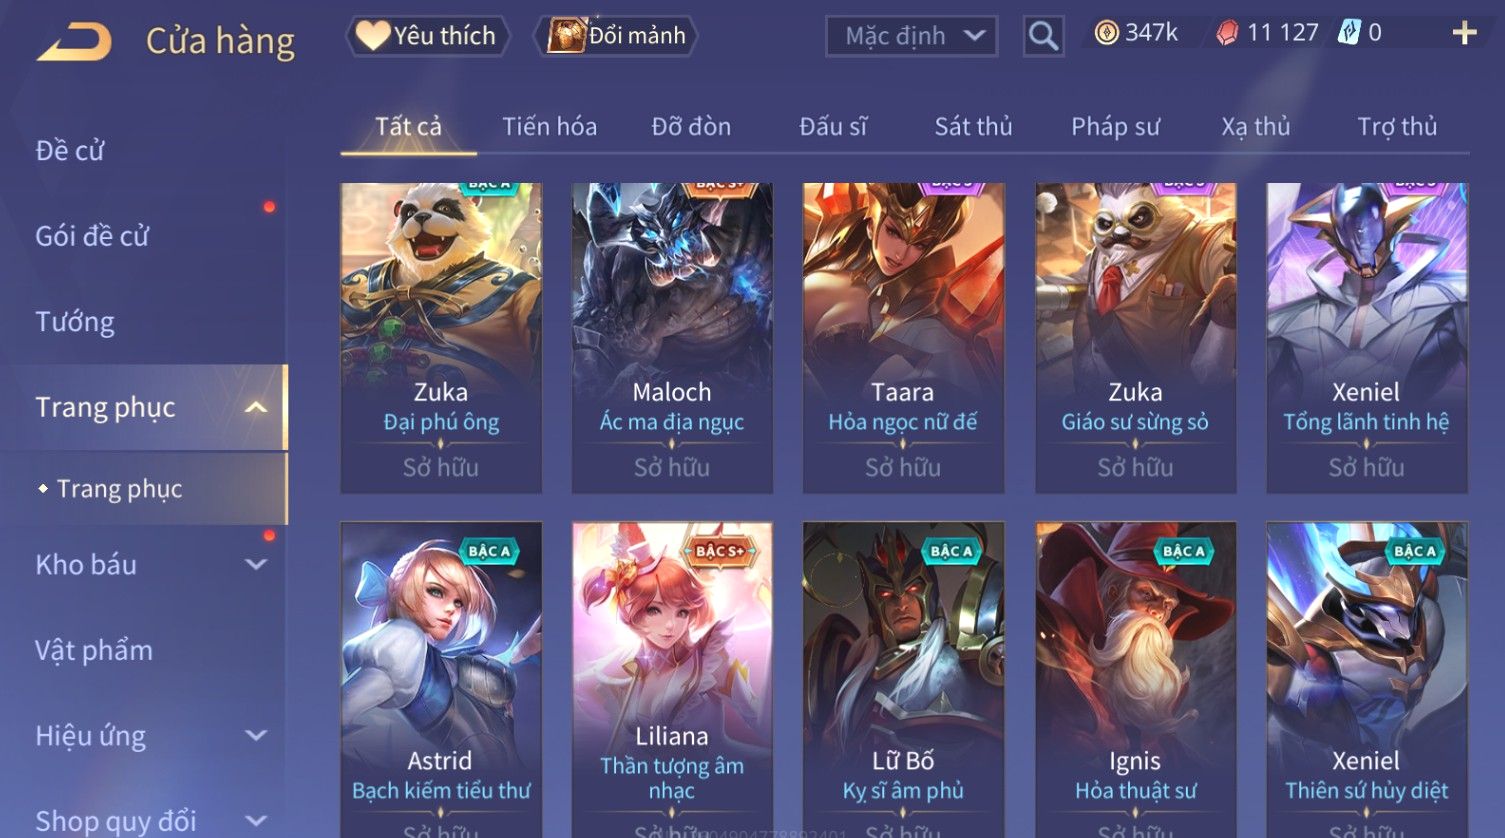The height and width of the screenshot is (838, 1505).
Task: Select Maloch Ác ma địa ngục skin card
Action: click(x=672, y=337)
